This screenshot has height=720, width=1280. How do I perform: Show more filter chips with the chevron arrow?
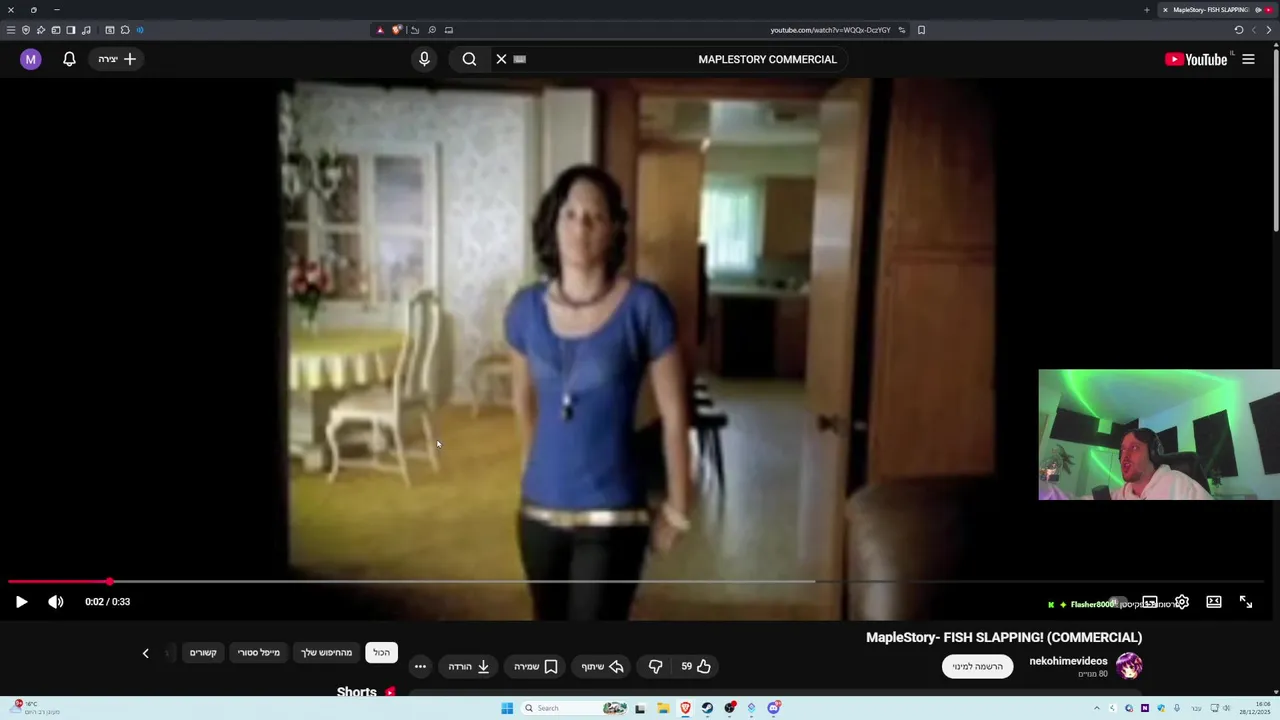click(145, 653)
